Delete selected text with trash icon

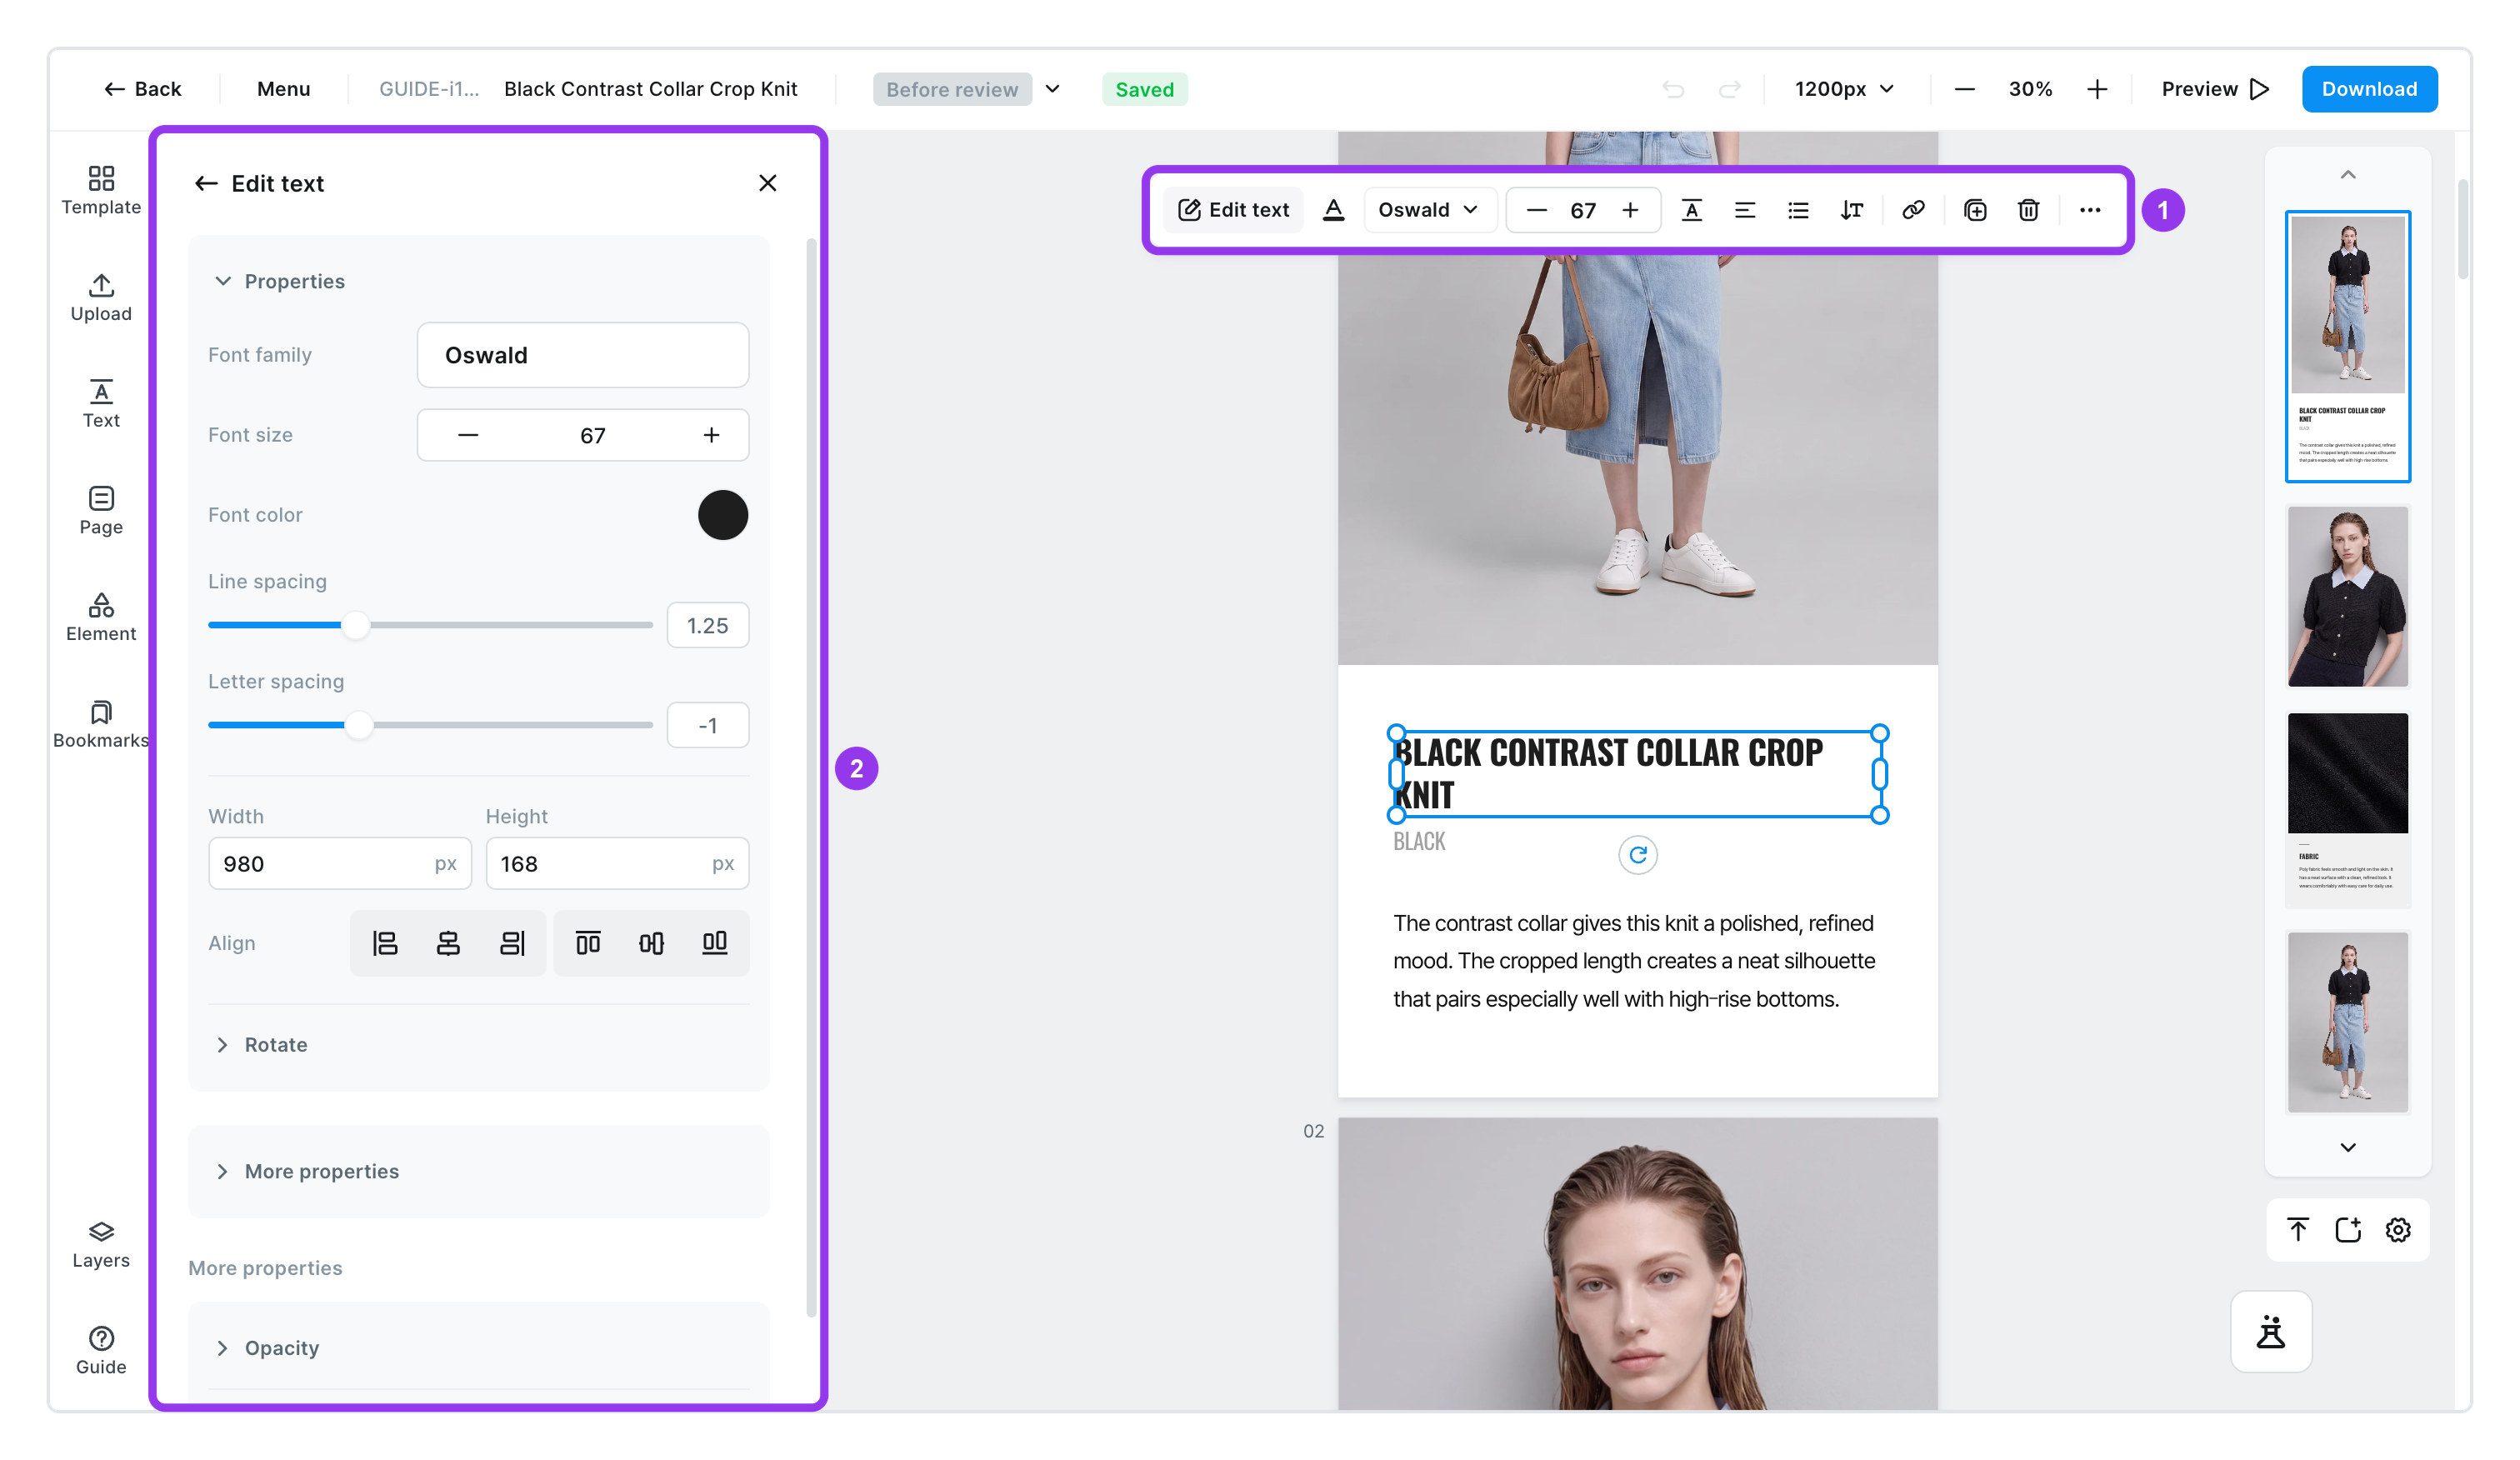pos(2028,210)
